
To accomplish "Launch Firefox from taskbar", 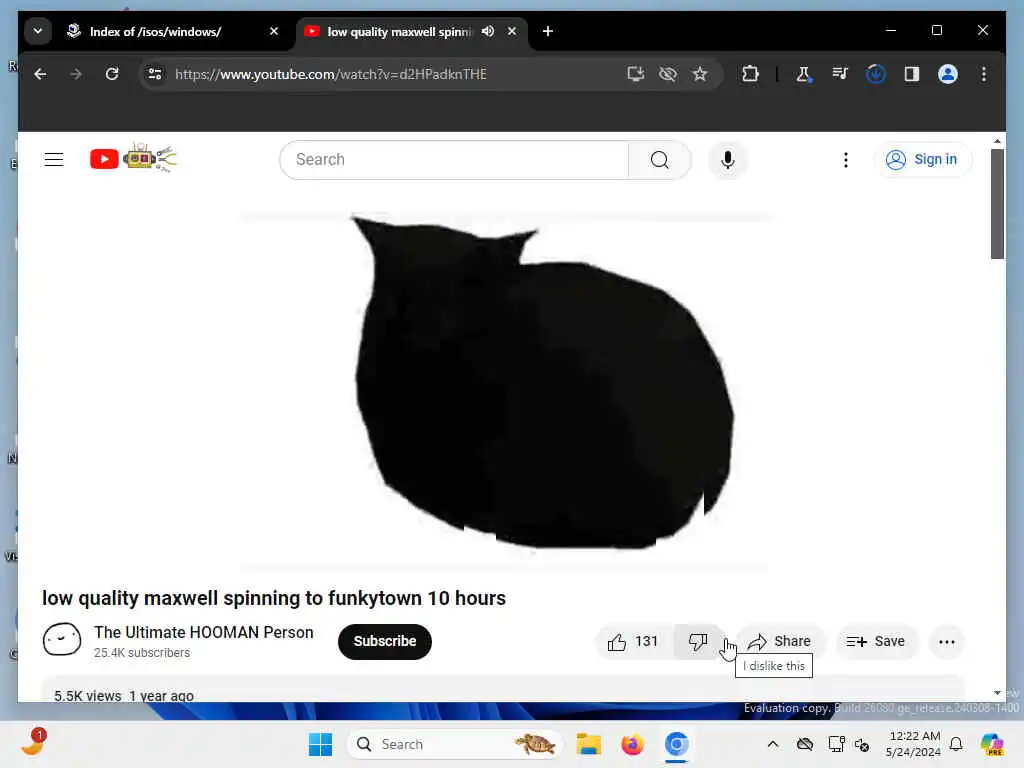I will click(x=632, y=744).
